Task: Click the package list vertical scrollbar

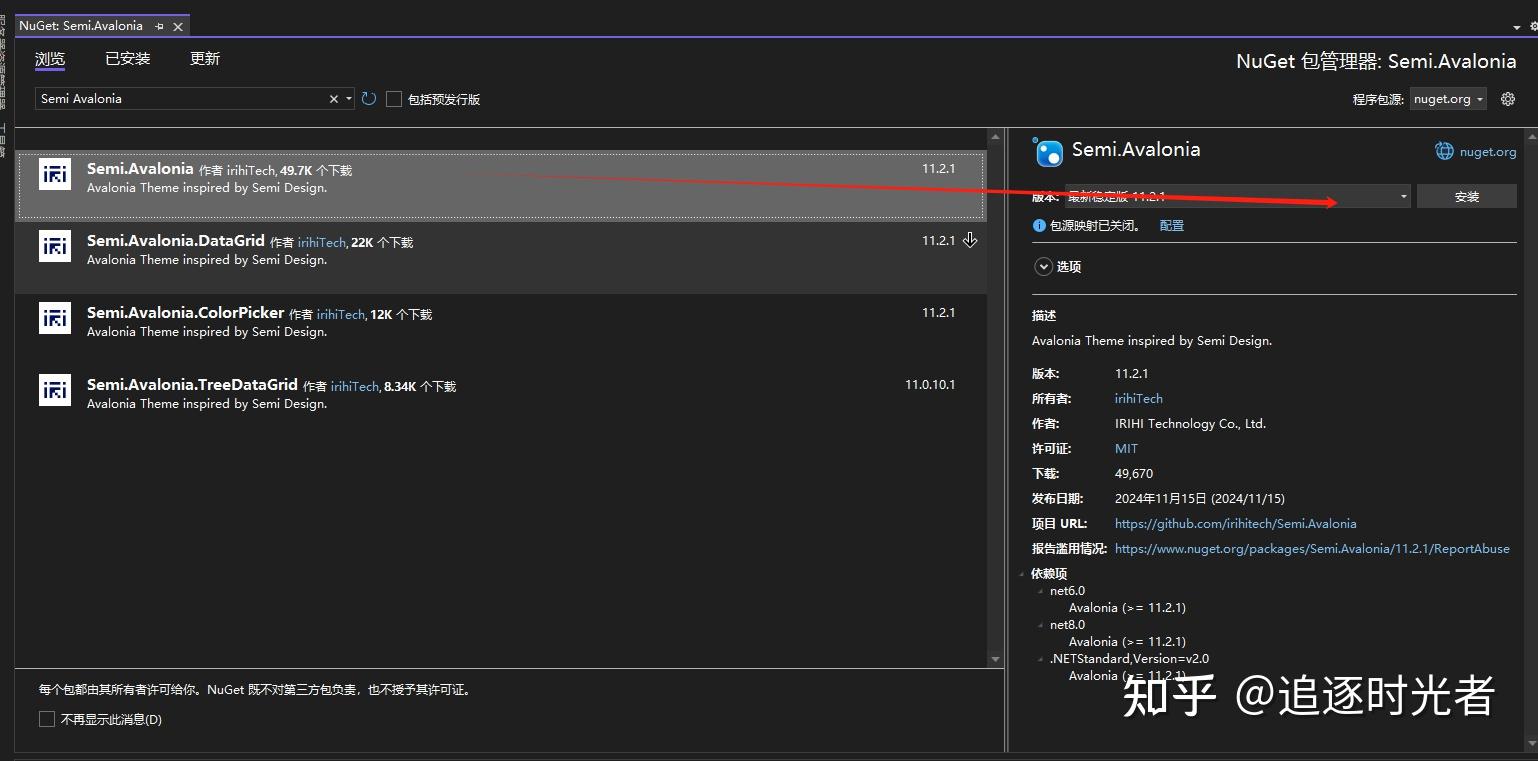Action: pos(995,400)
